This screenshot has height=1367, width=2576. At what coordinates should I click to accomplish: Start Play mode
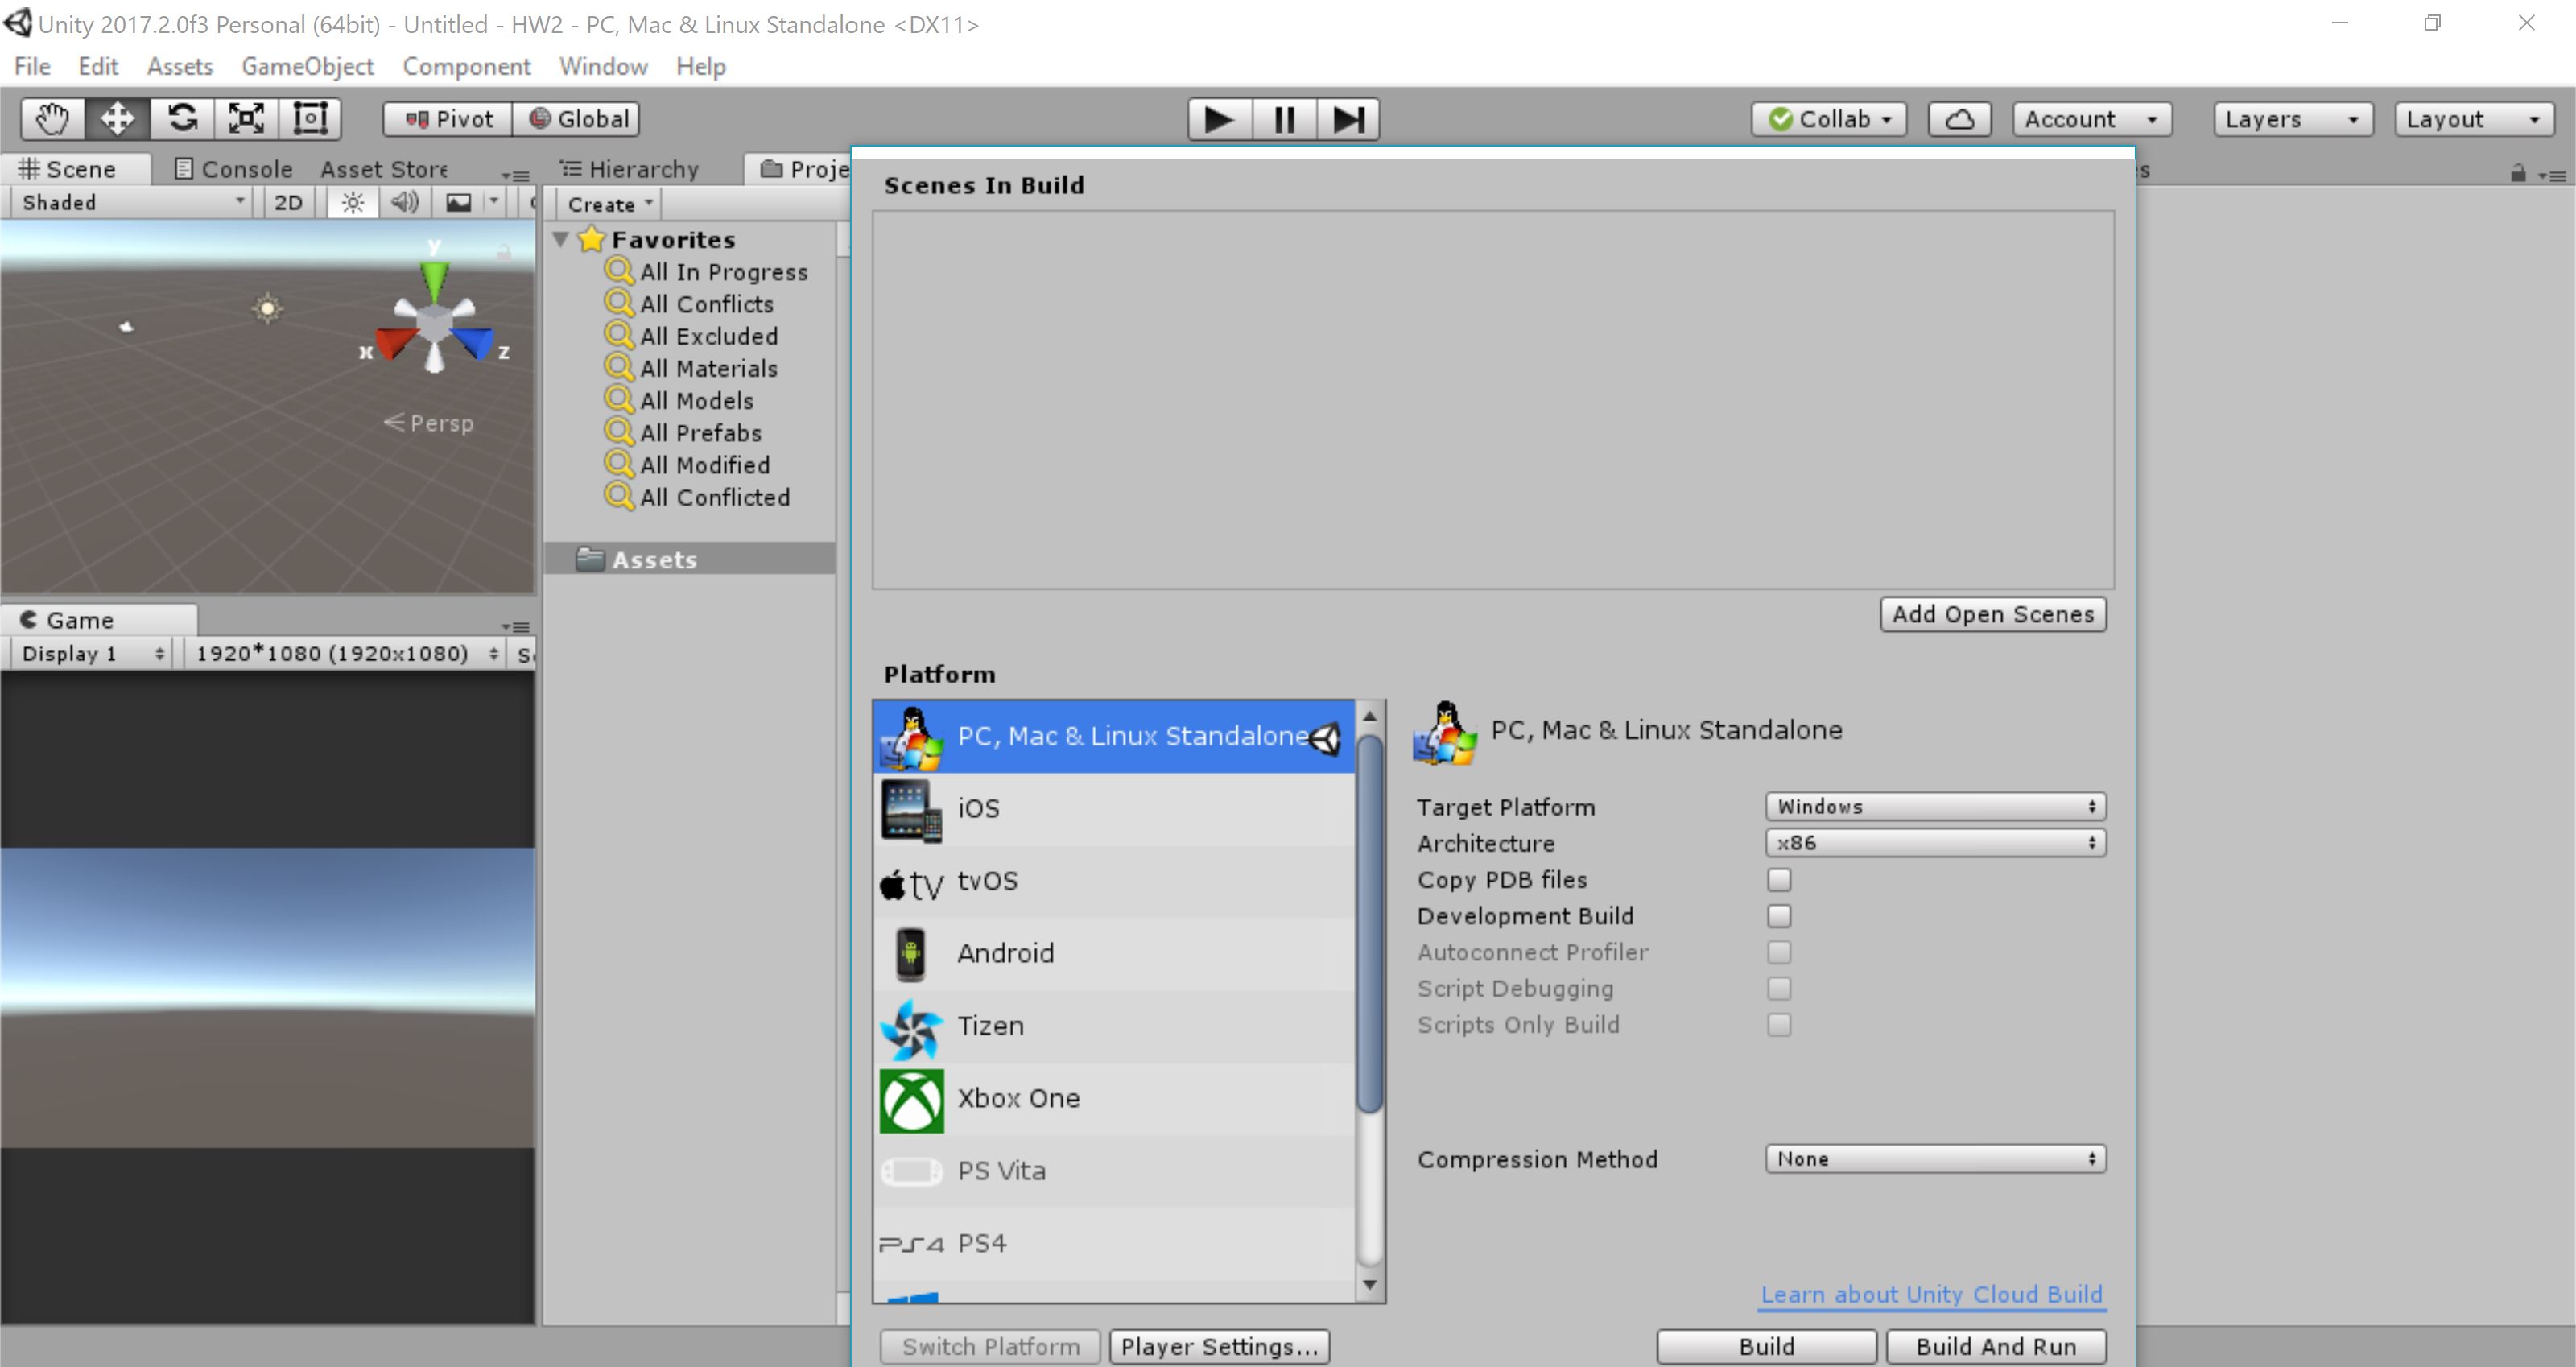click(x=1219, y=120)
